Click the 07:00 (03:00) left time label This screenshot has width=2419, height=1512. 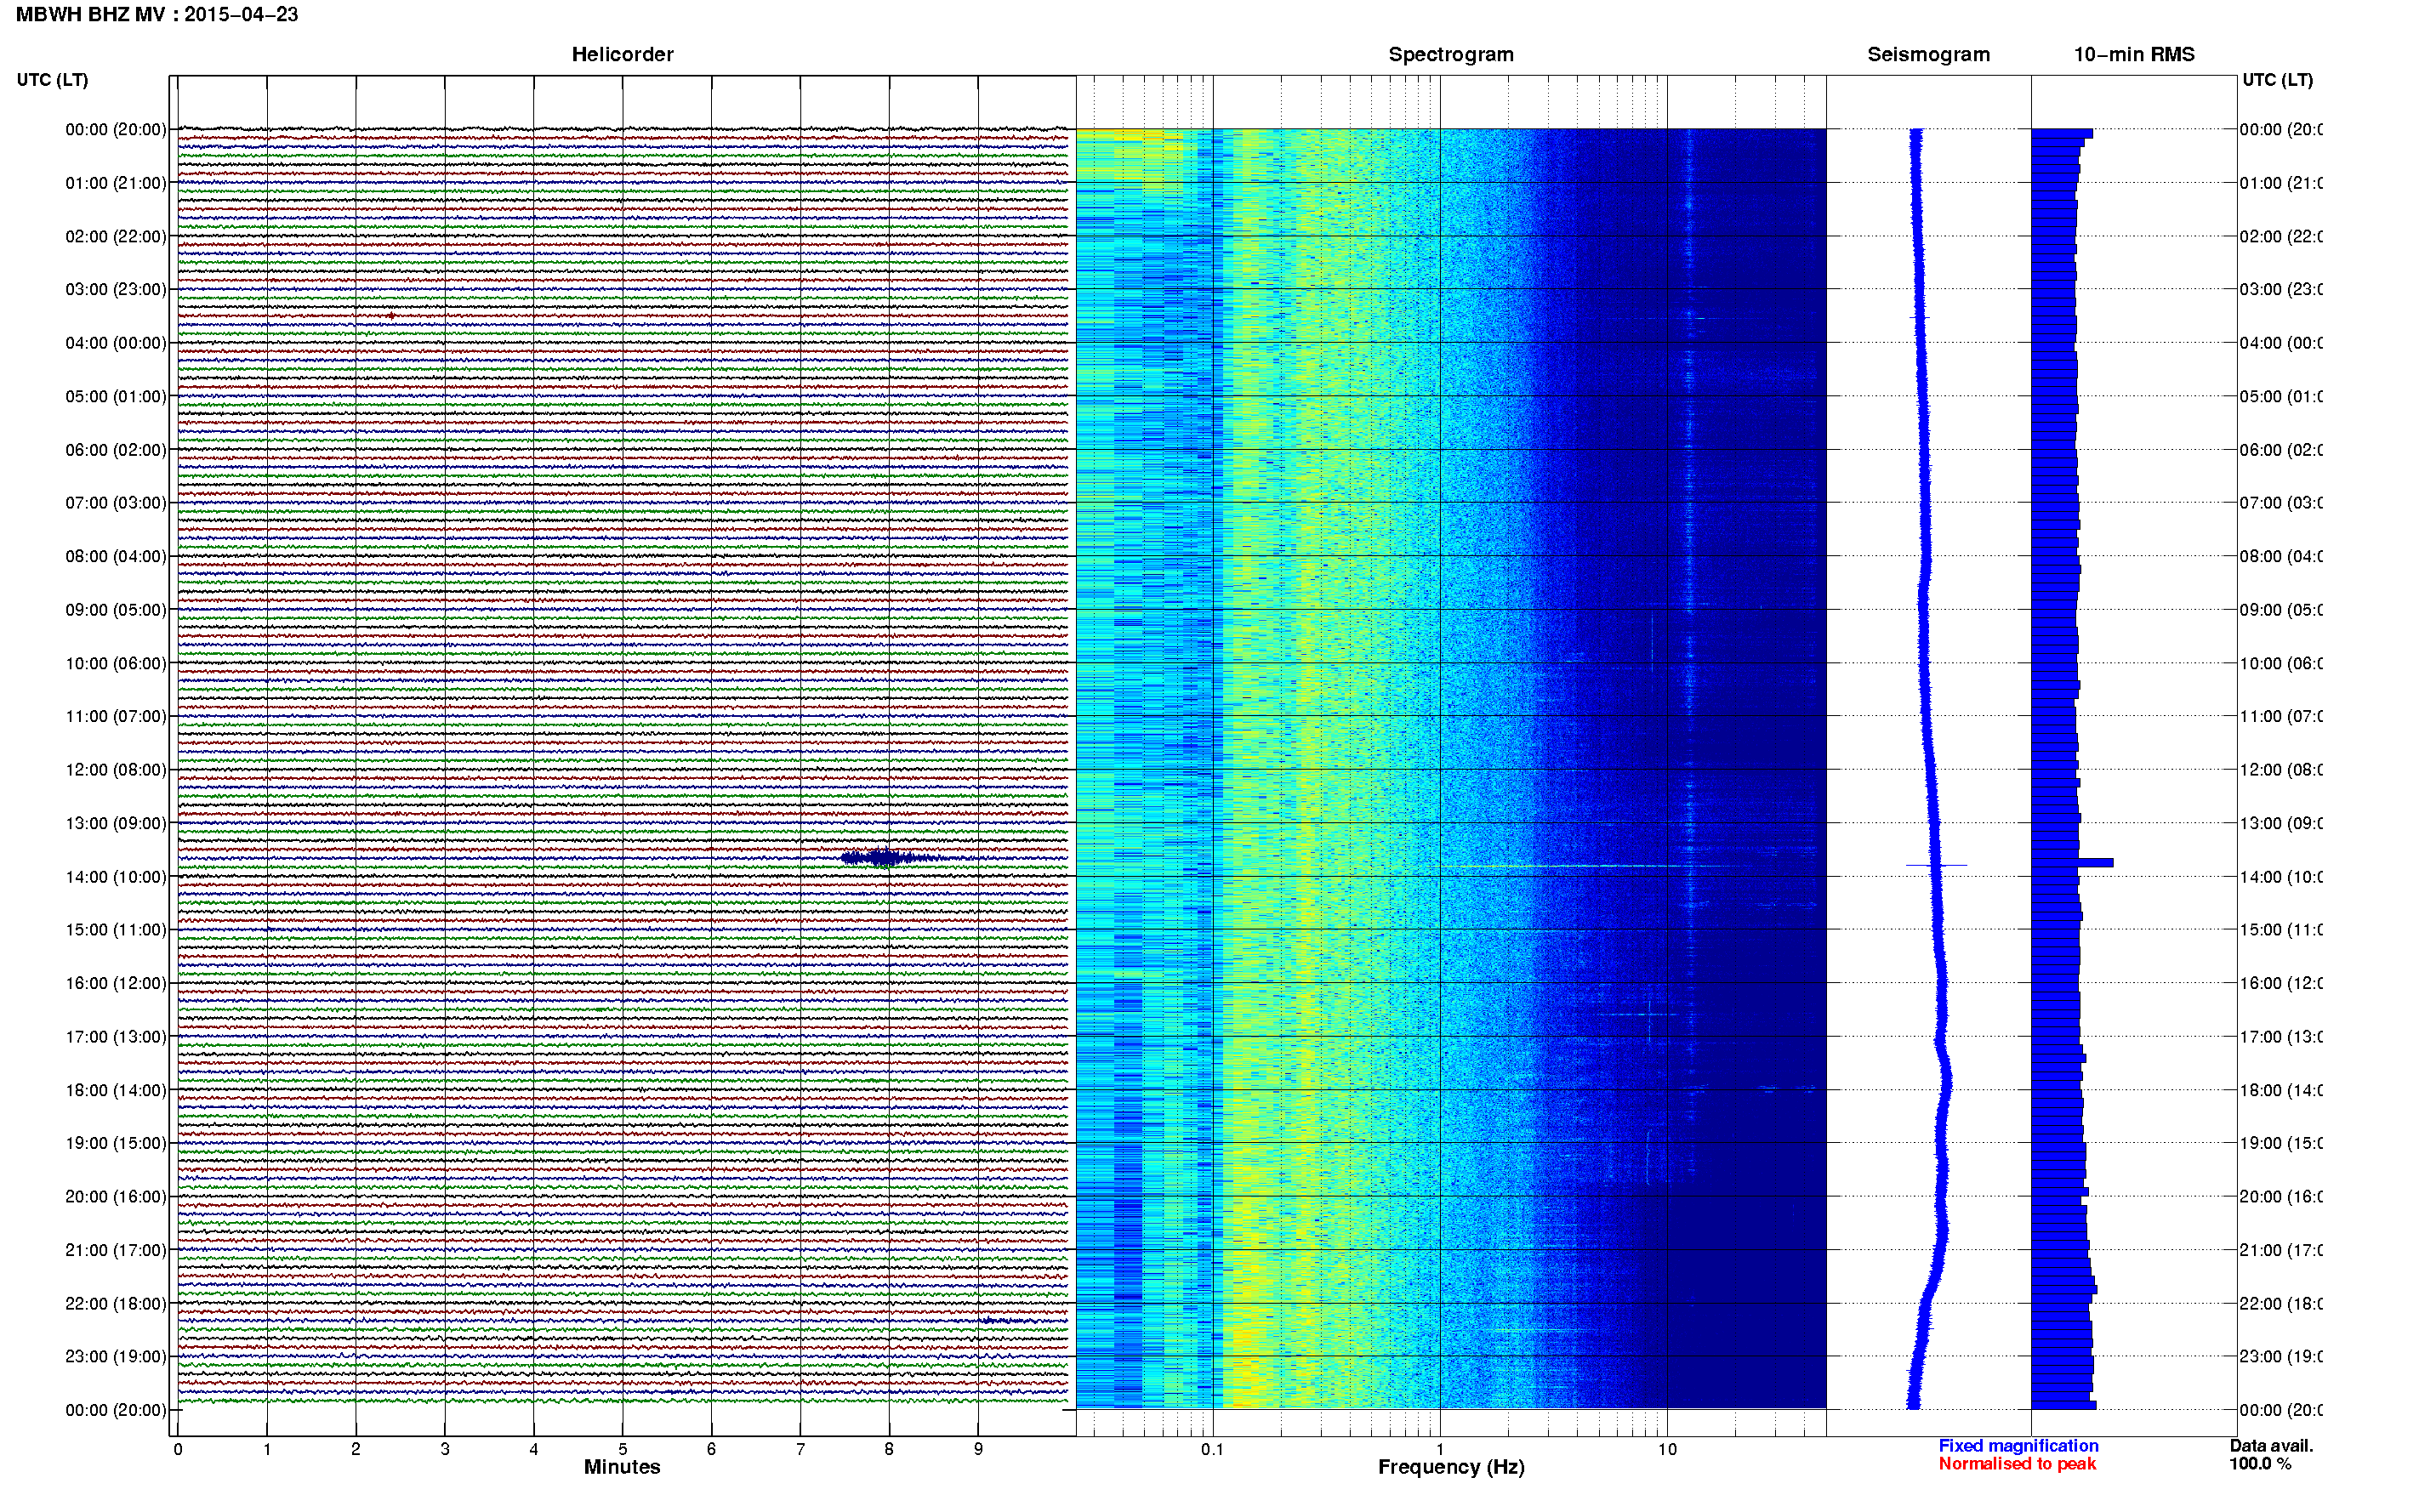pos(116,502)
